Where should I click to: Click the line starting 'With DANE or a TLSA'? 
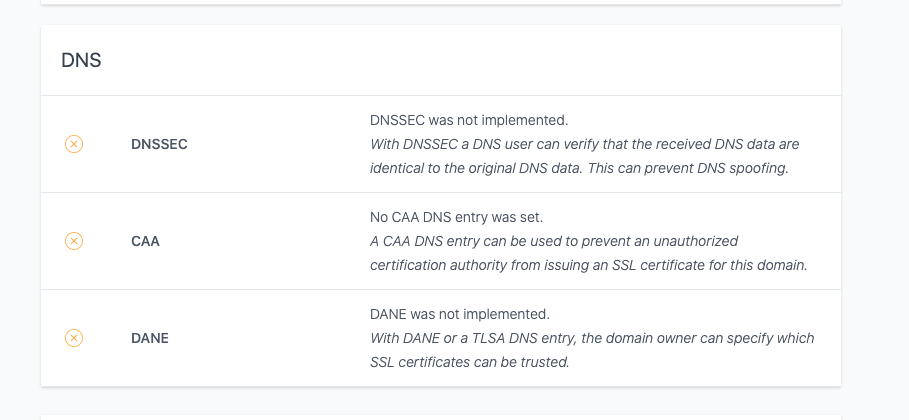click(592, 338)
